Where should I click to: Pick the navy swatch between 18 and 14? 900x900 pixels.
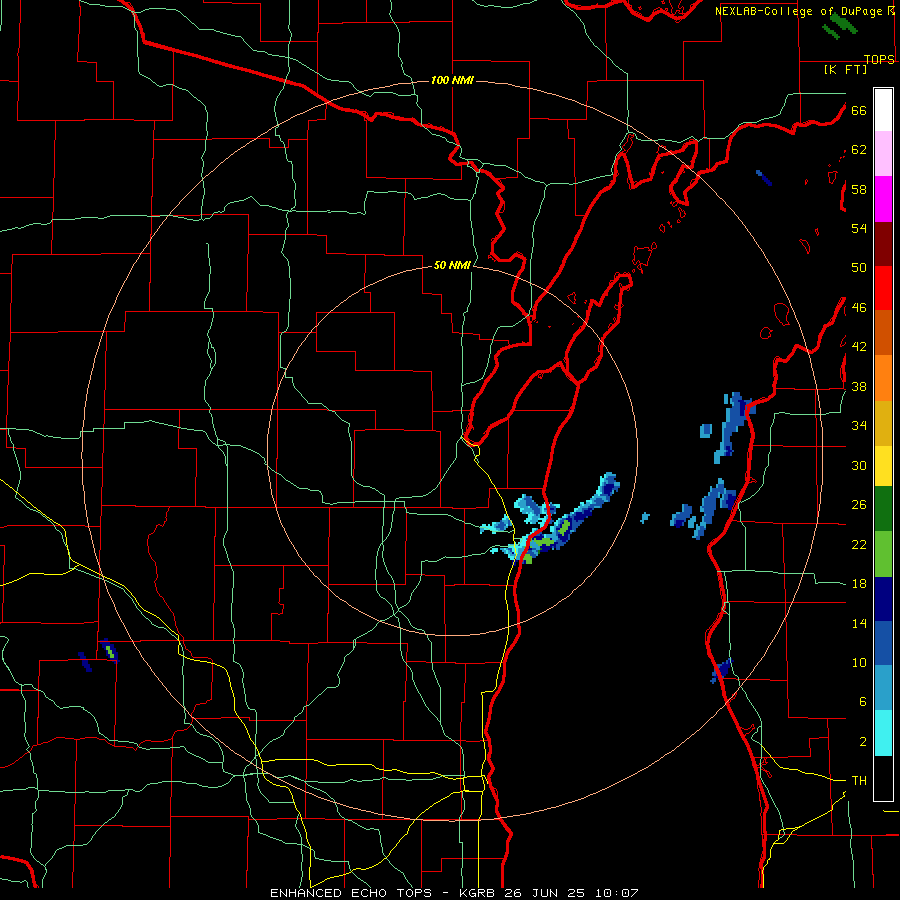[x=883, y=599]
